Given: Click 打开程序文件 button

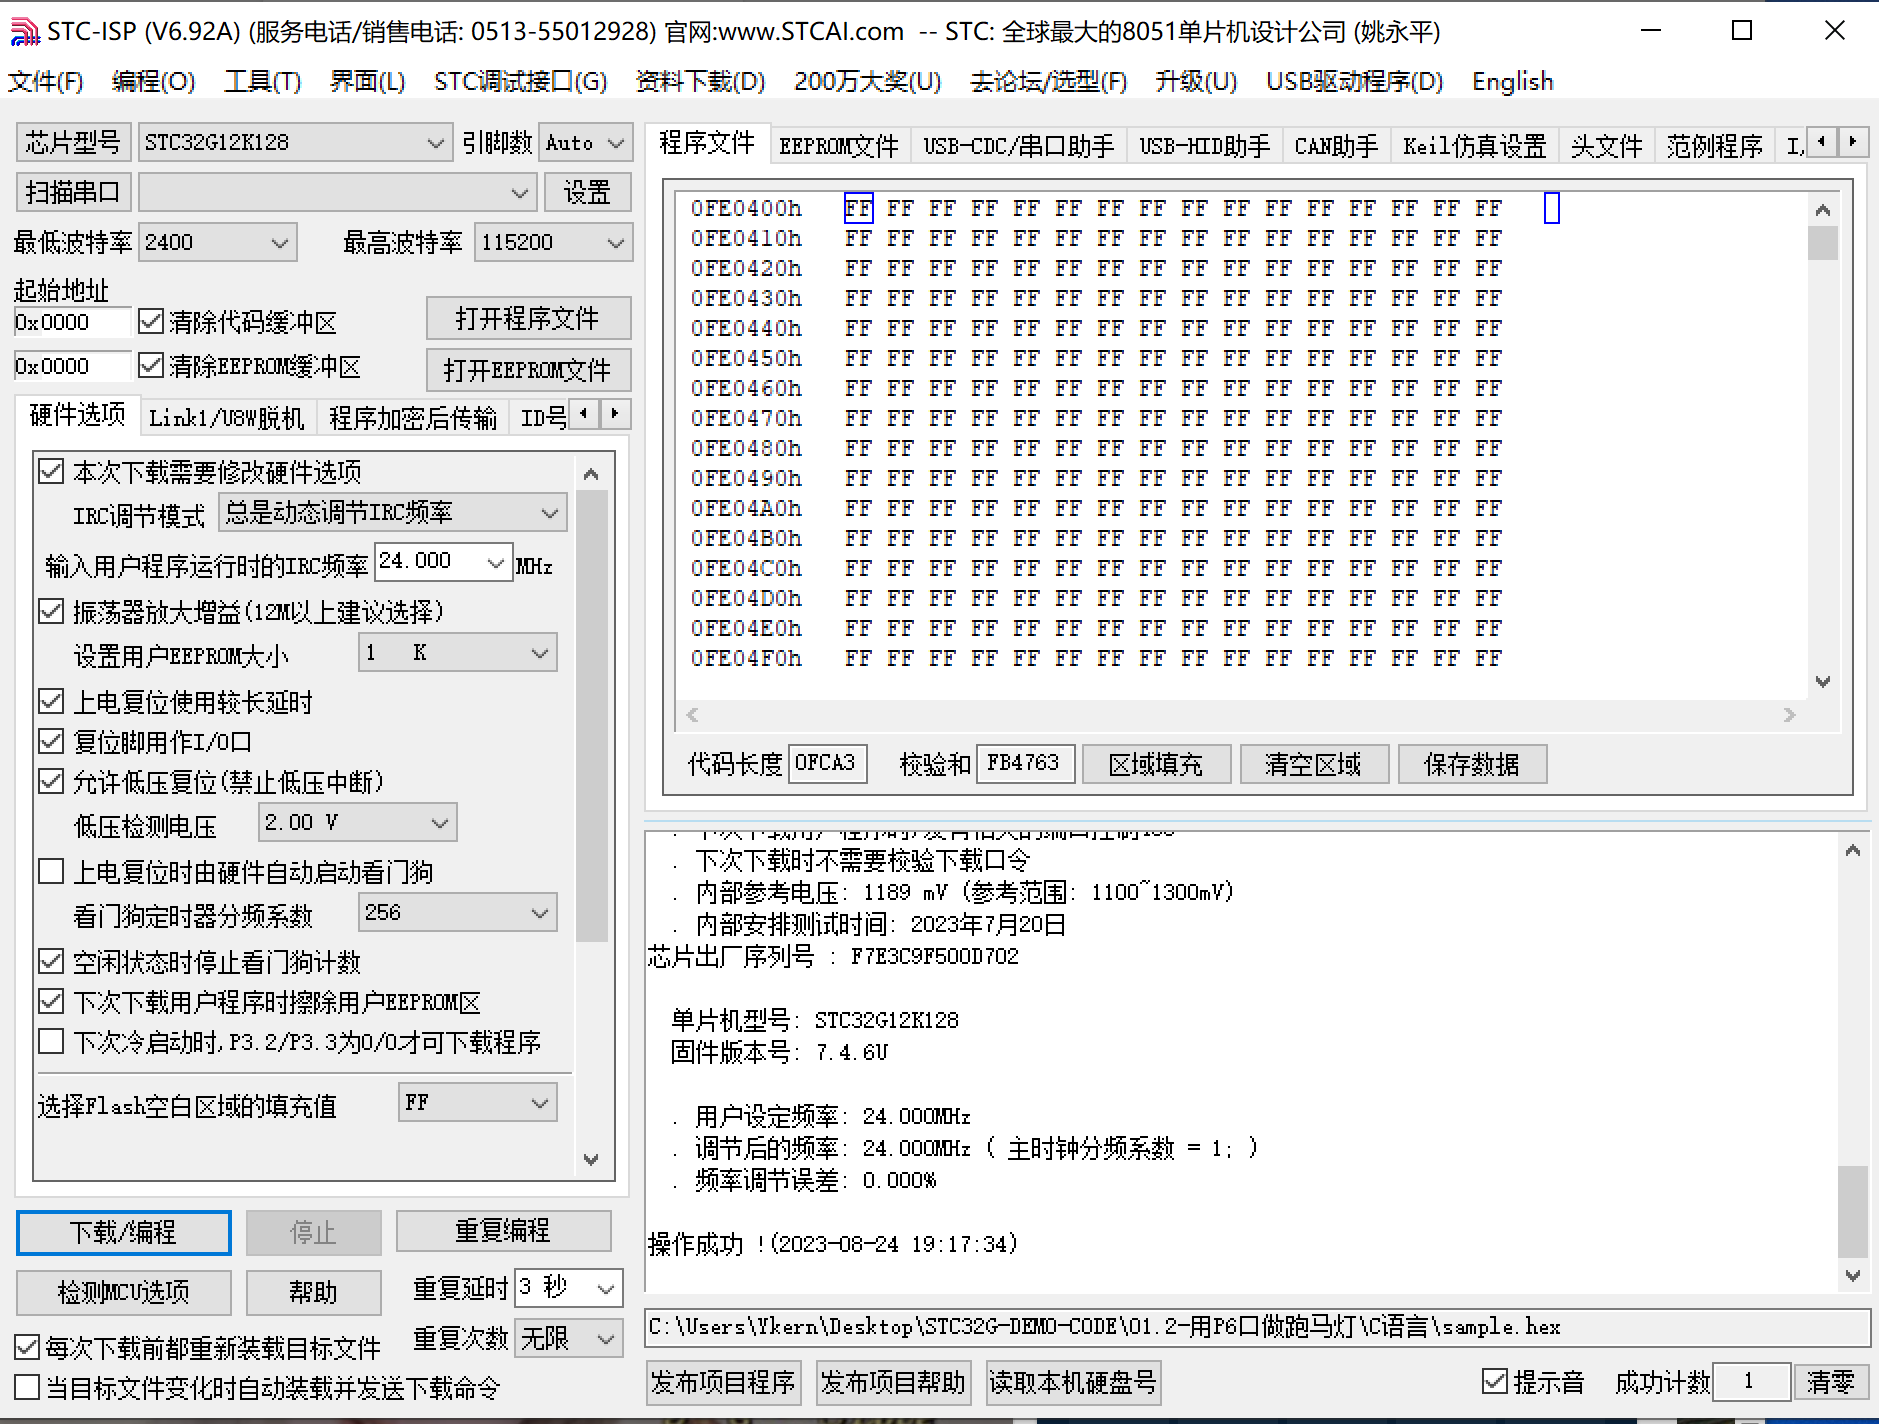Looking at the screenshot, I should pyautogui.click(x=528, y=319).
